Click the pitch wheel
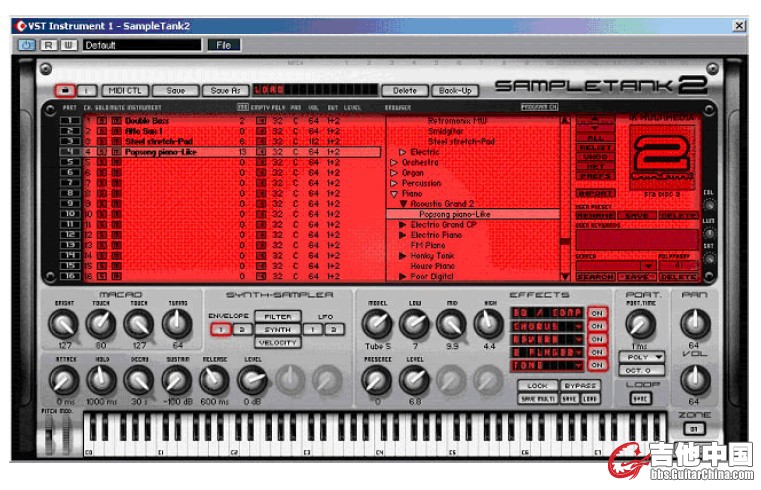 point(49,434)
